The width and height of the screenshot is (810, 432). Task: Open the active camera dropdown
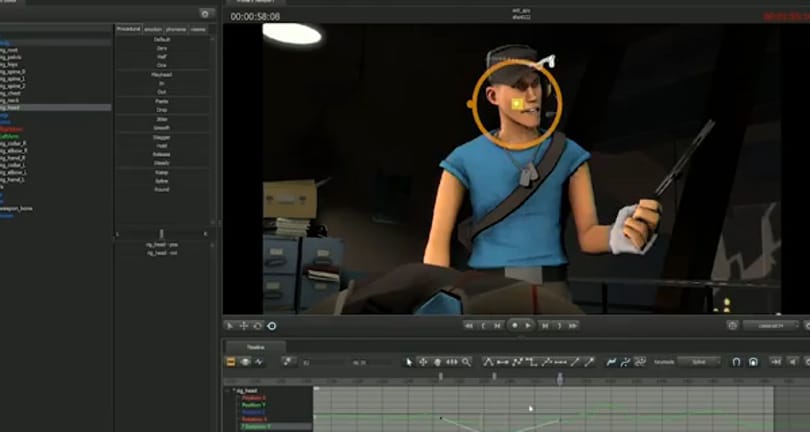(x=771, y=326)
